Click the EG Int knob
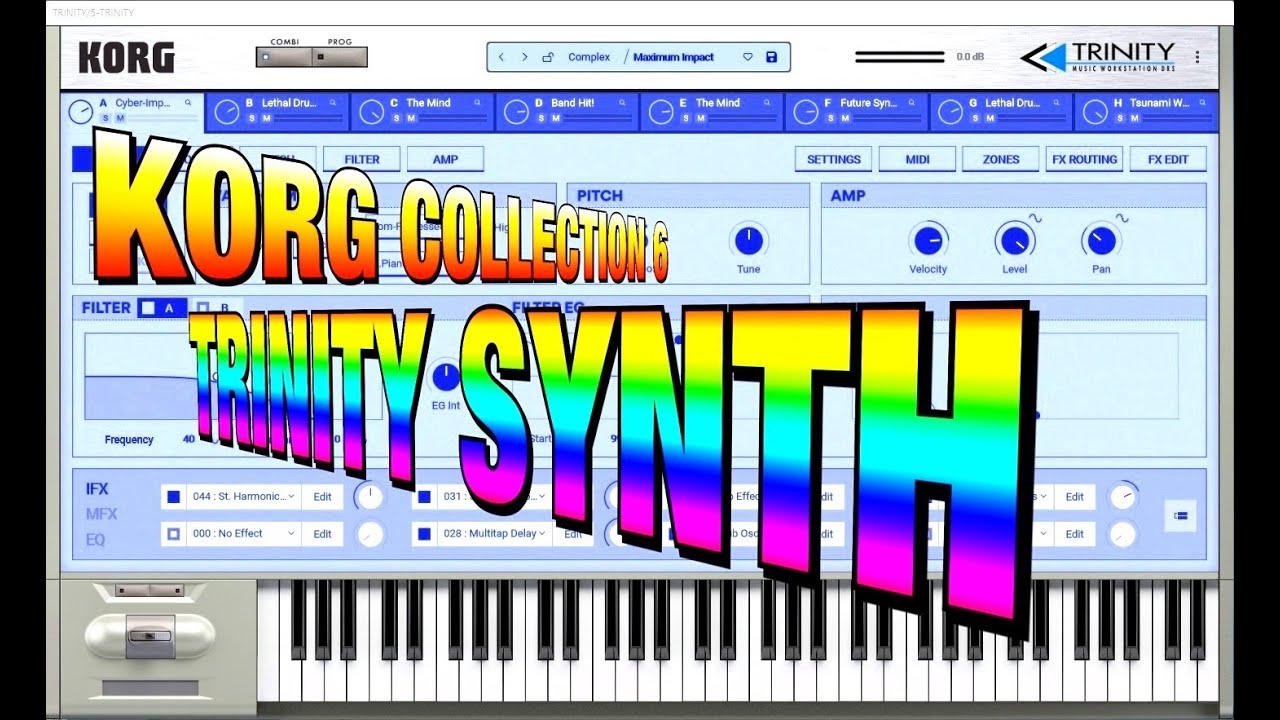The width and height of the screenshot is (1280, 720). [x=445, y=376]
